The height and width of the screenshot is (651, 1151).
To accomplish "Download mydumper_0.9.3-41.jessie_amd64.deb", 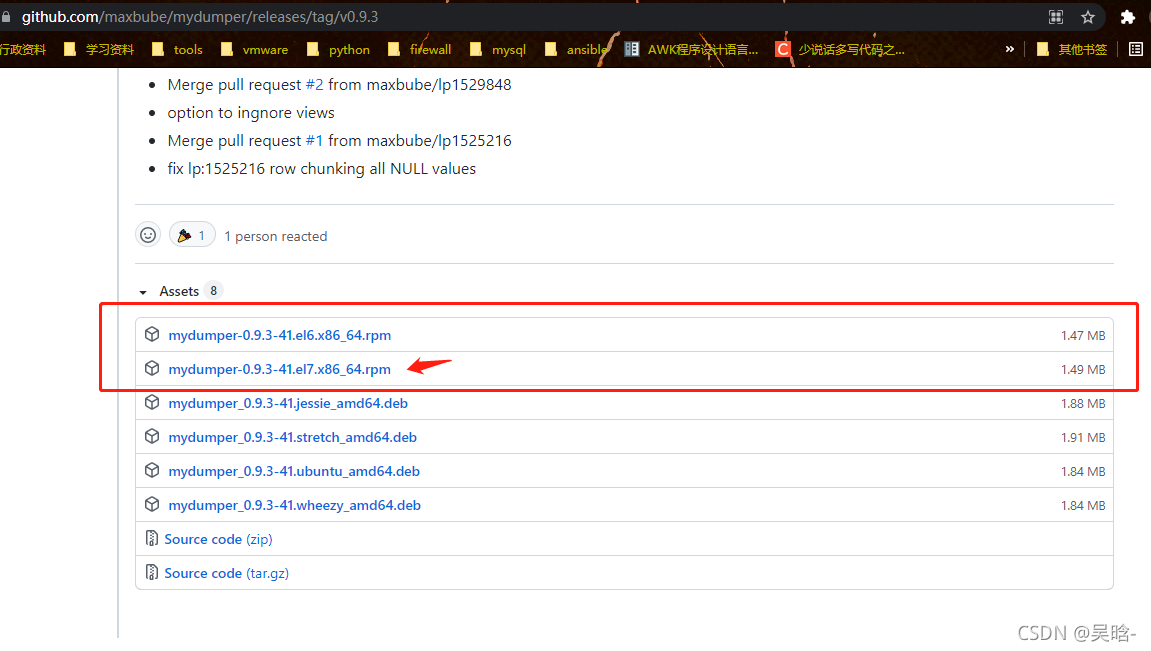I will (x=288, y=403).
